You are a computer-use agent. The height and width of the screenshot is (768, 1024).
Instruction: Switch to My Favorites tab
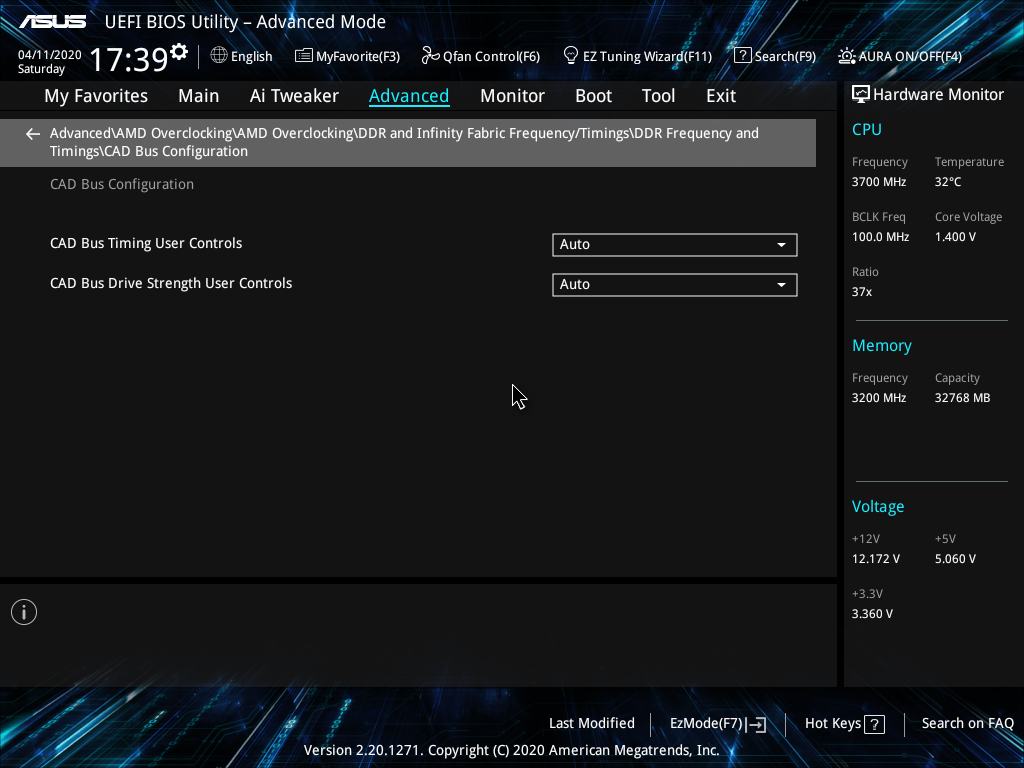point(96,96)
